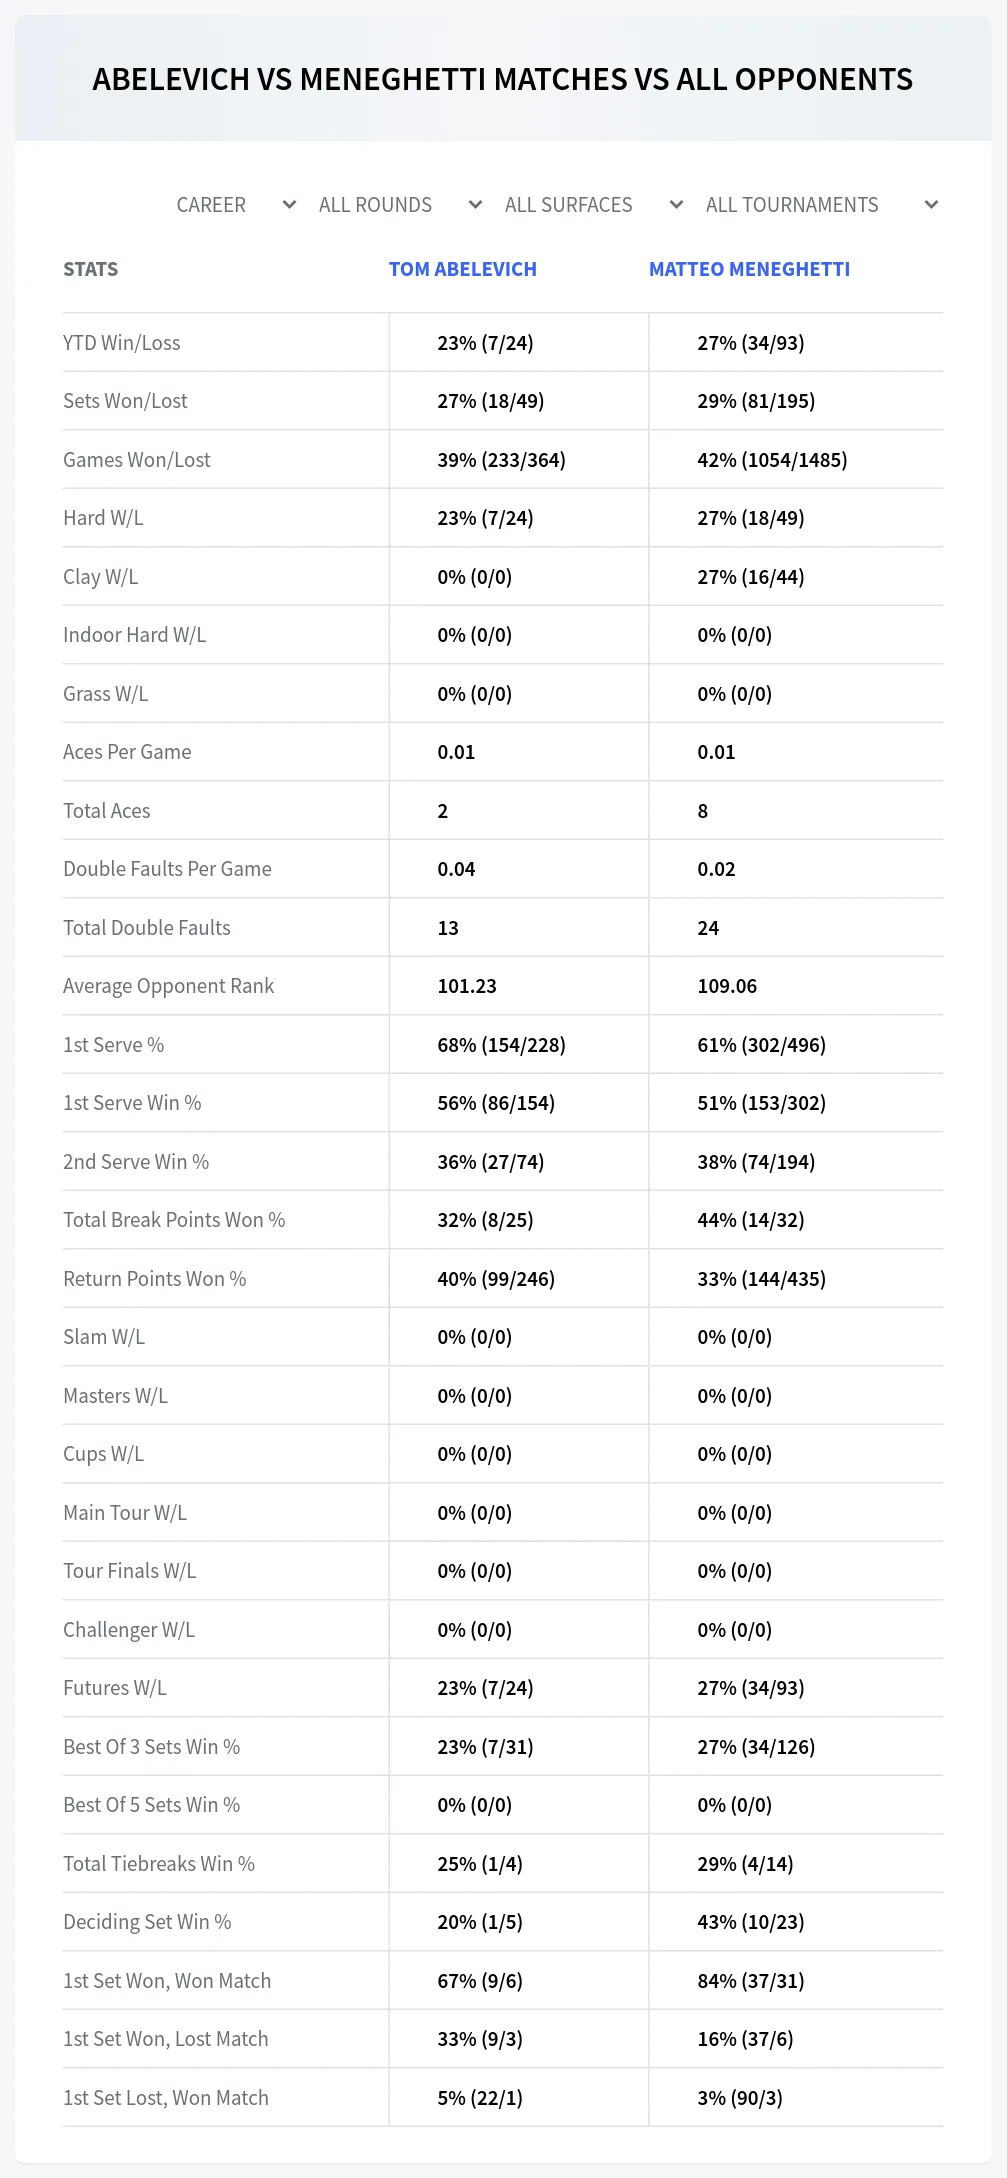Open the ALL SURFACES filter
This screenshot has height=2178, width=1007.
tap(594, 205)
